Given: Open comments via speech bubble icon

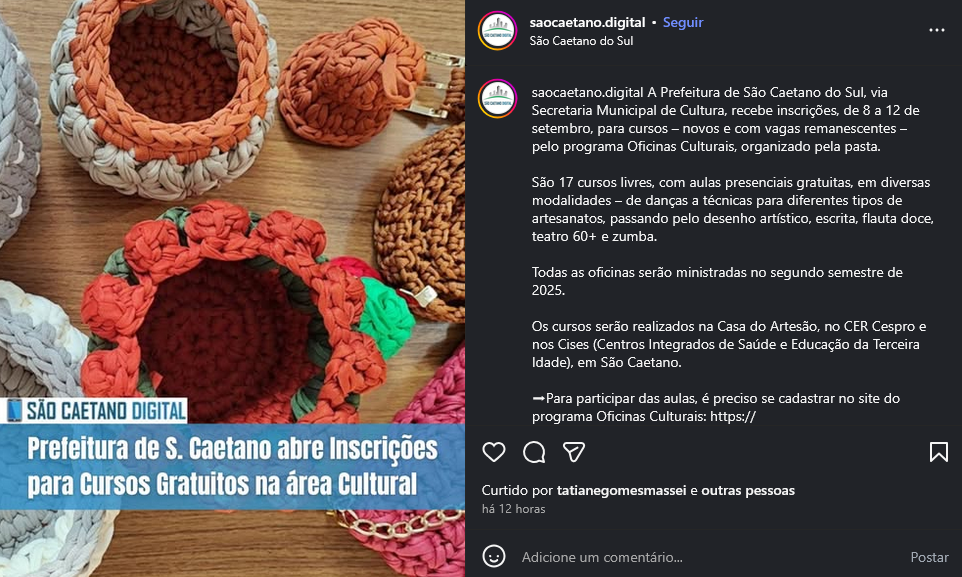Looking at the screenshot, I should point(534,452).
